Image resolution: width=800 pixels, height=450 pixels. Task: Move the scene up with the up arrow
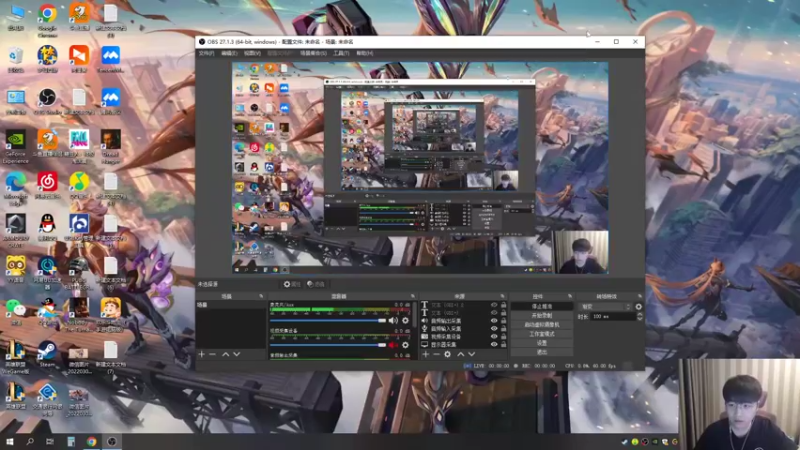click(x=226, y=354)
